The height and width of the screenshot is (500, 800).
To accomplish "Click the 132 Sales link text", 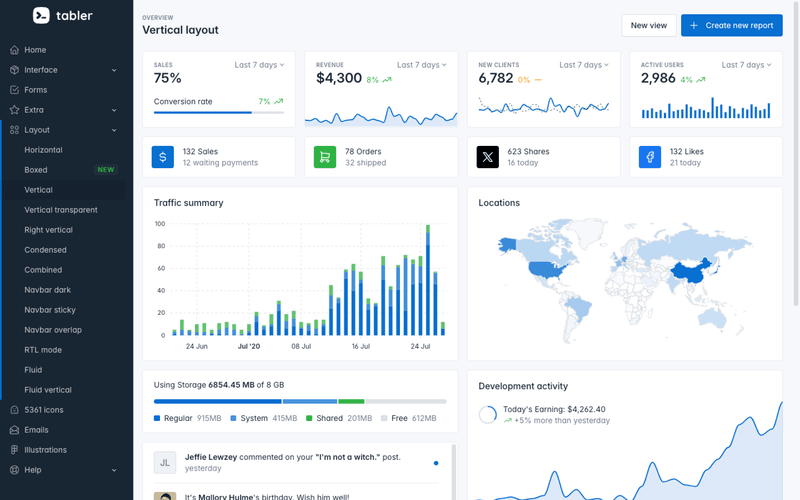I will click(200, 152).
